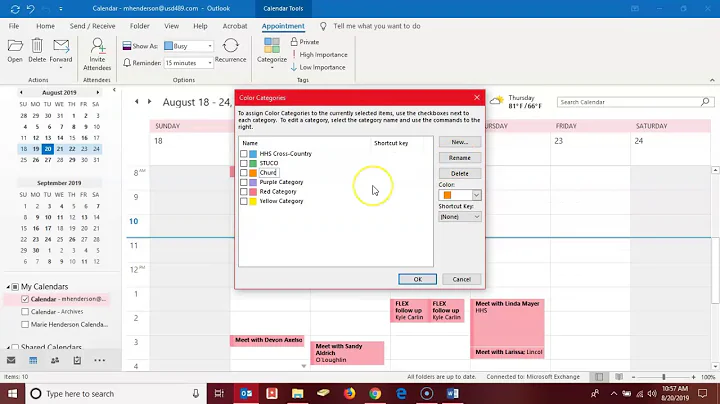This screenshot has width=720, height=404.
Task: Expand the Shared Calendars group
Action: pyautogui.click(x=8, y=347)
